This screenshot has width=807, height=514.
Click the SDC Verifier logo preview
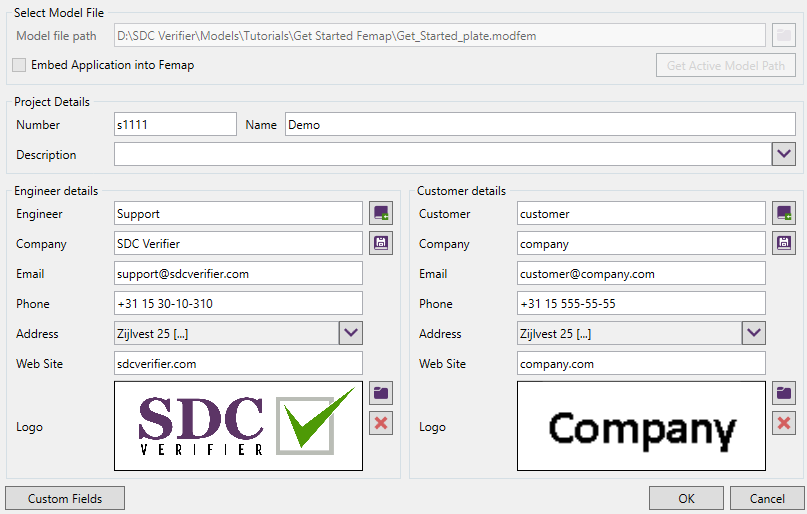(x=238, y=426)
